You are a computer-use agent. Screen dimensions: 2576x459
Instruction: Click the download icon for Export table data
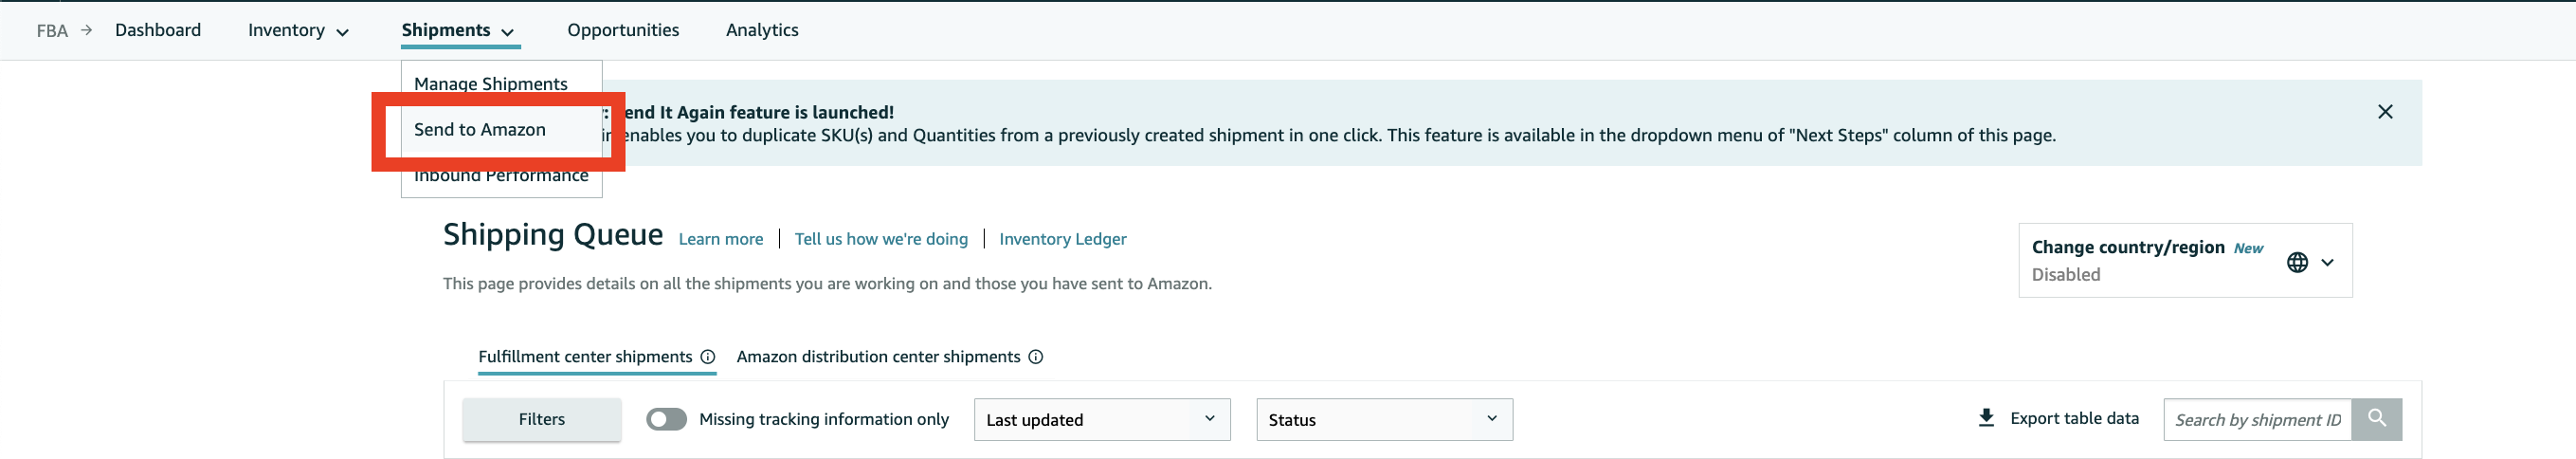click(1986, 418)
